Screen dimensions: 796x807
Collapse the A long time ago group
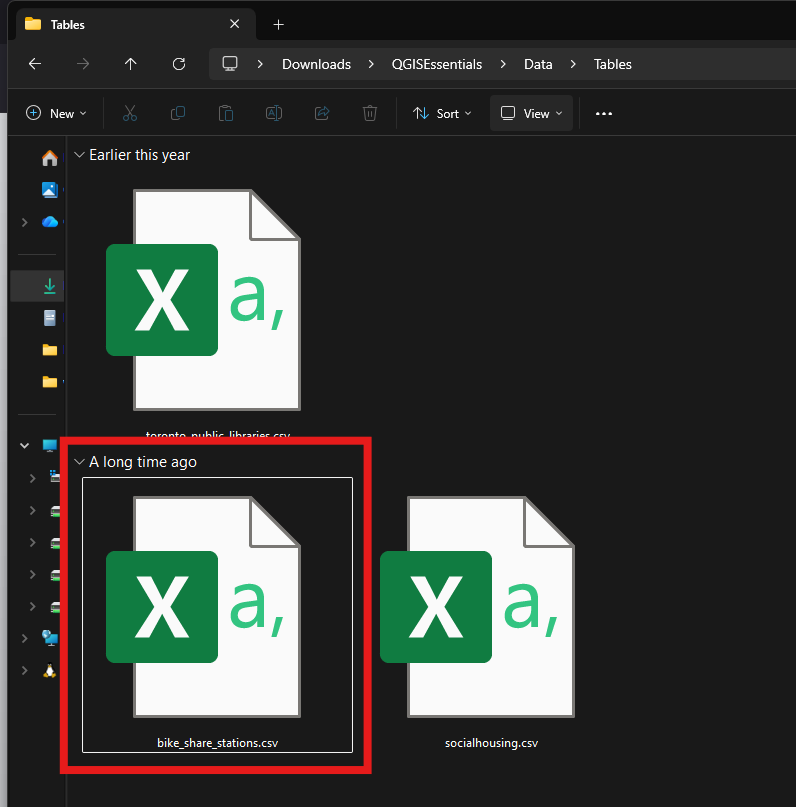pos(79,462)
